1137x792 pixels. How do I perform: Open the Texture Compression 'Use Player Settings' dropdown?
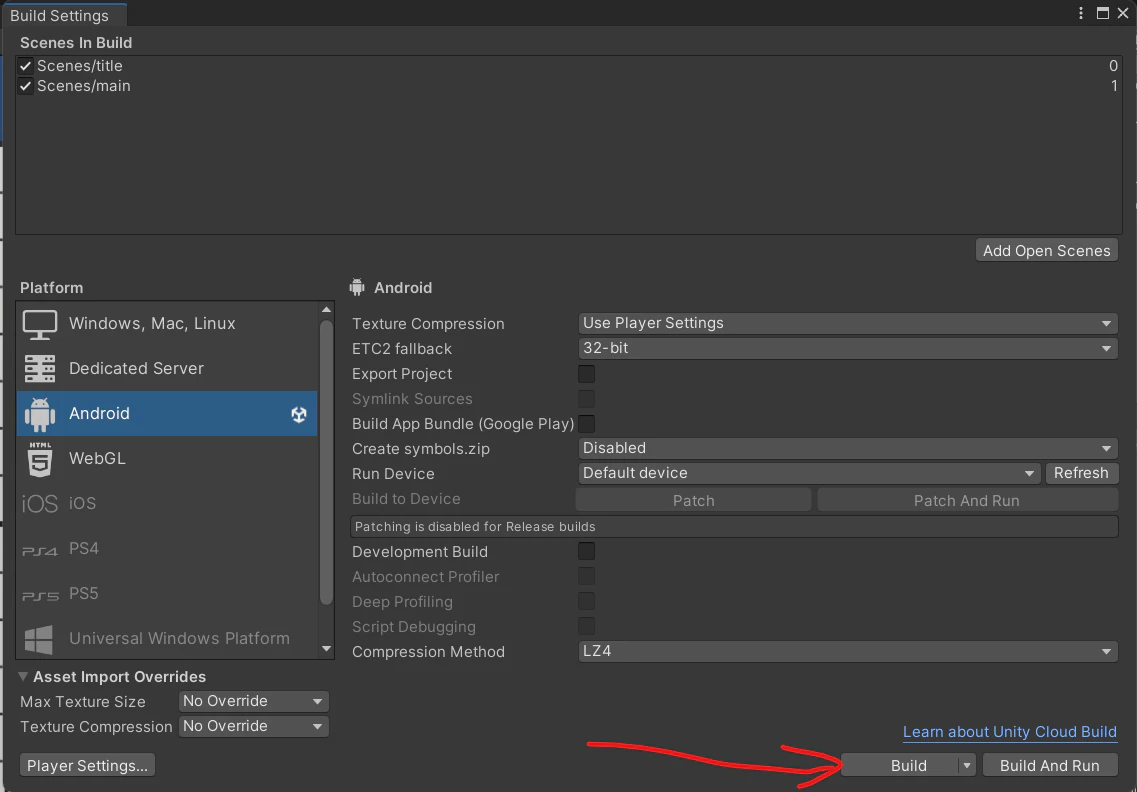(848, 323)
